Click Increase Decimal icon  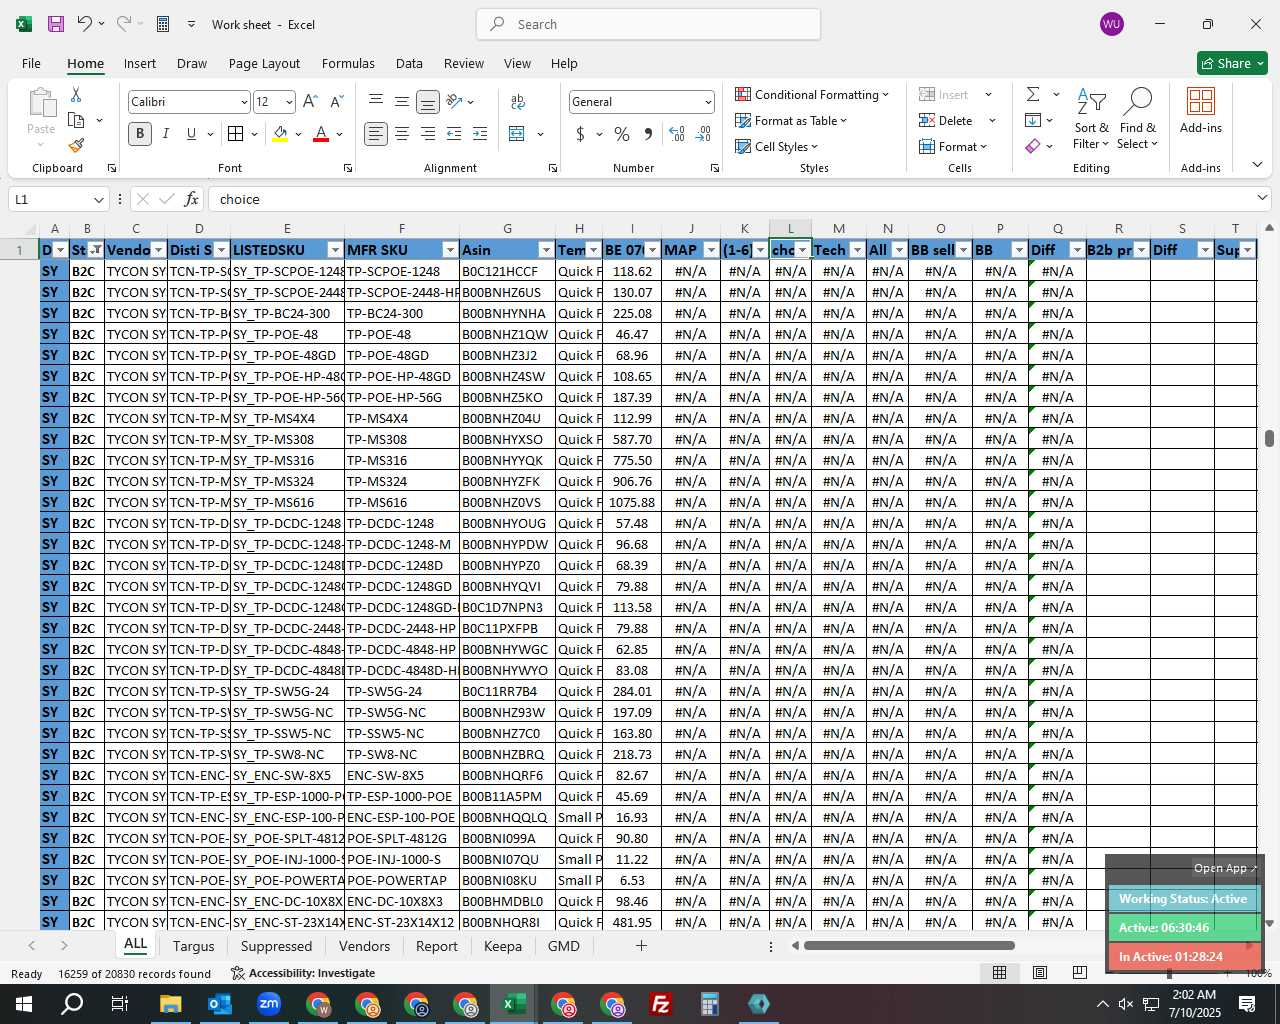pyautogui.click(x=677, y=134)
